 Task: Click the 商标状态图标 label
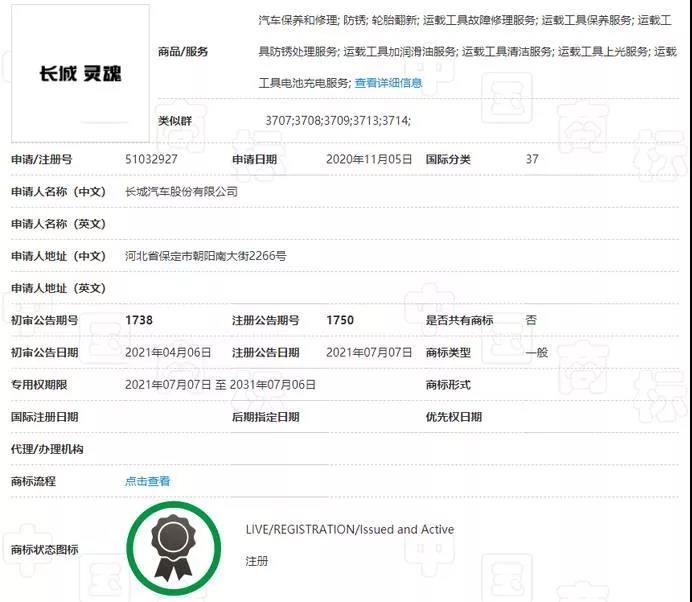click(45, 549)
